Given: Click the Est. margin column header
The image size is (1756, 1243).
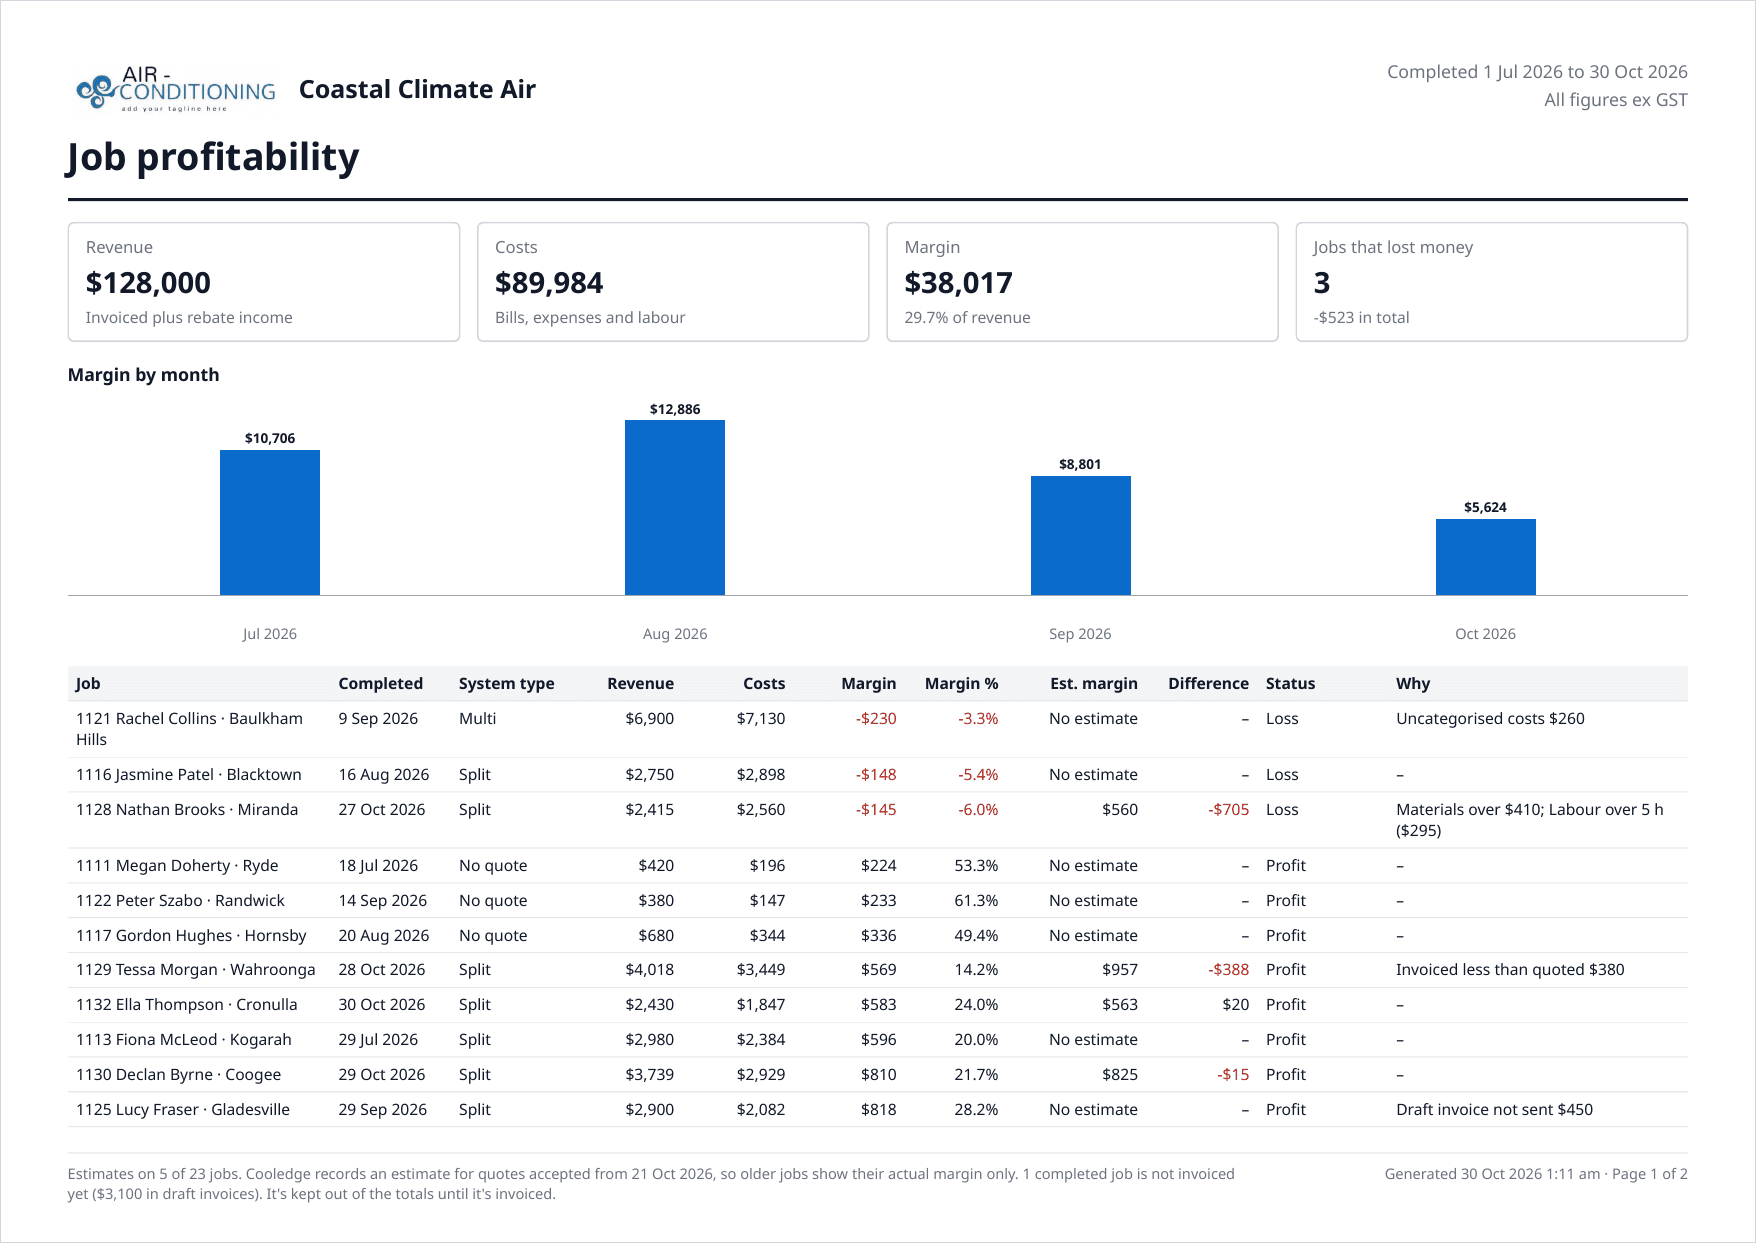Looking at the screenshot, I should pos(1093,683).
